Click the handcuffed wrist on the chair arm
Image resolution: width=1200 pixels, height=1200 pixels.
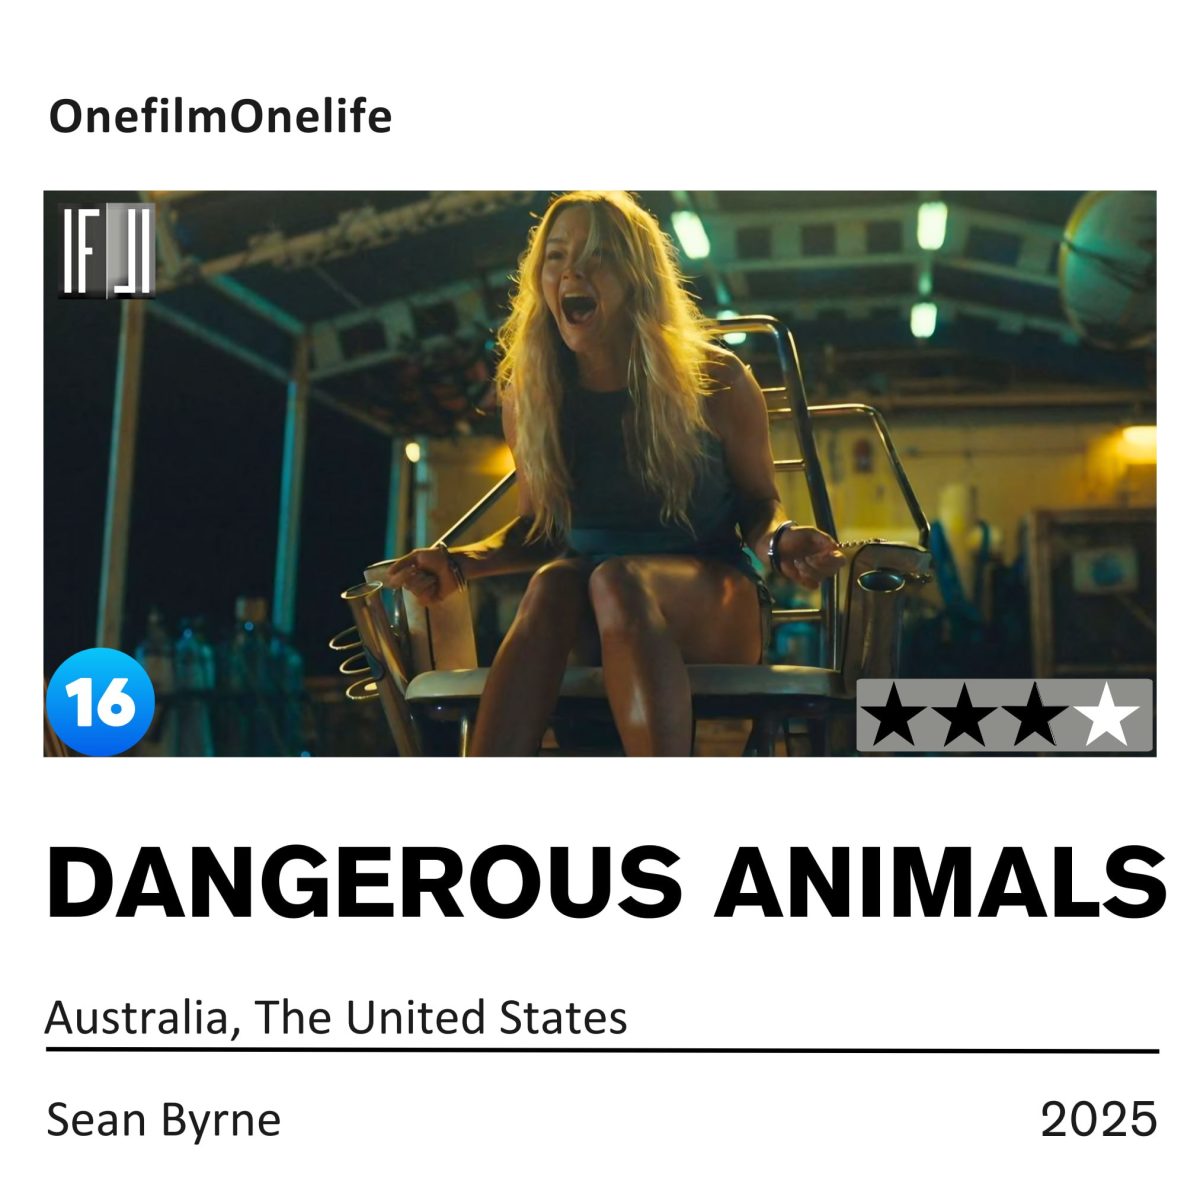(784, 546)
